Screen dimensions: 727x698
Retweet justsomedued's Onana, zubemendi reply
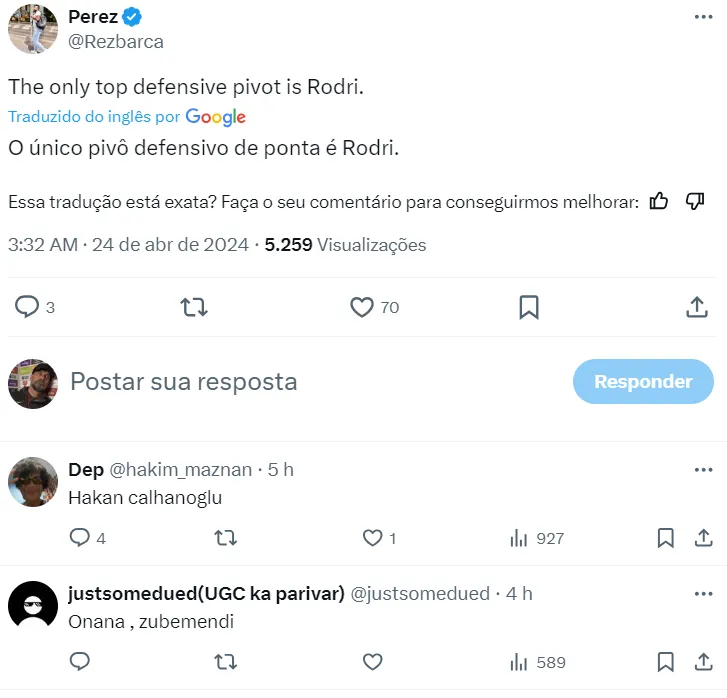click(x=226, y=662)
